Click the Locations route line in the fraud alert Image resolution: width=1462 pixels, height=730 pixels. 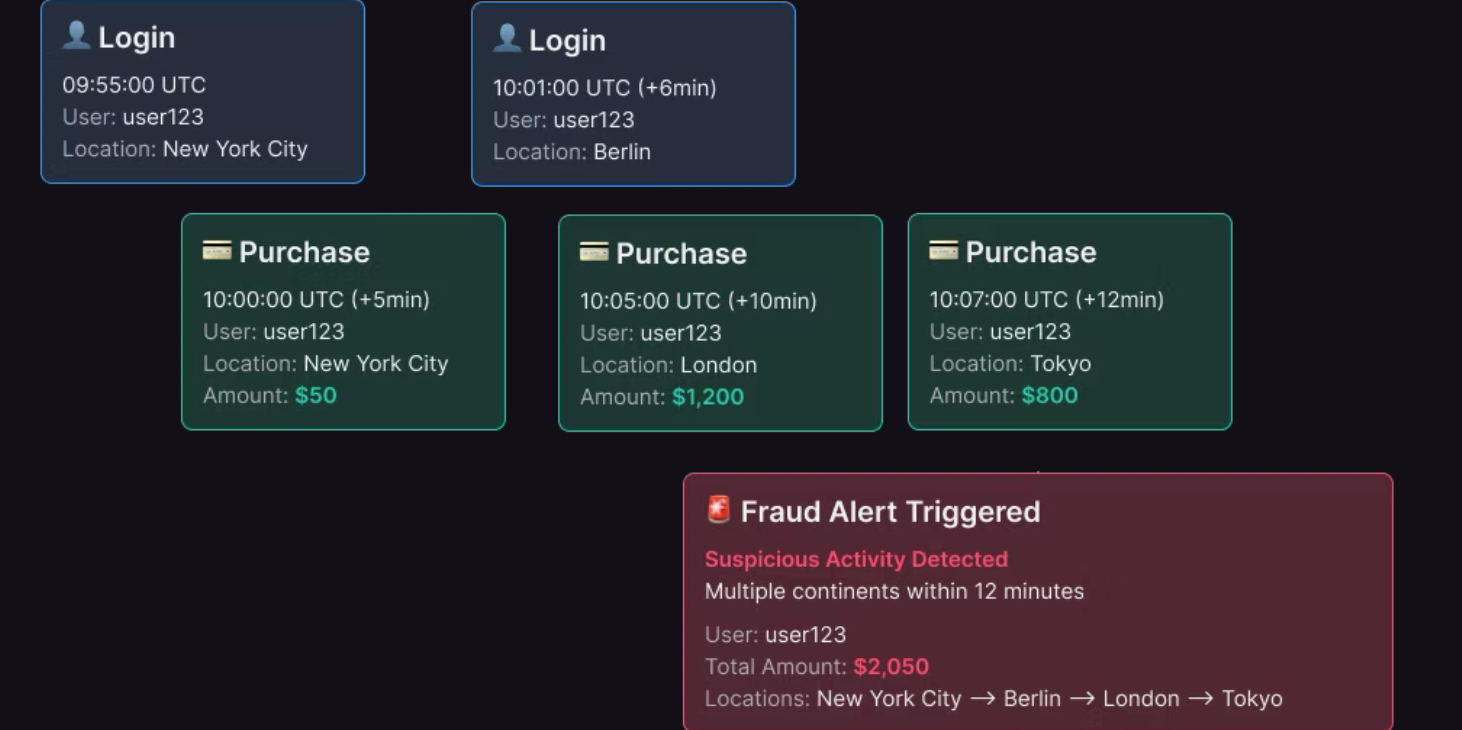pos(1049,699)
